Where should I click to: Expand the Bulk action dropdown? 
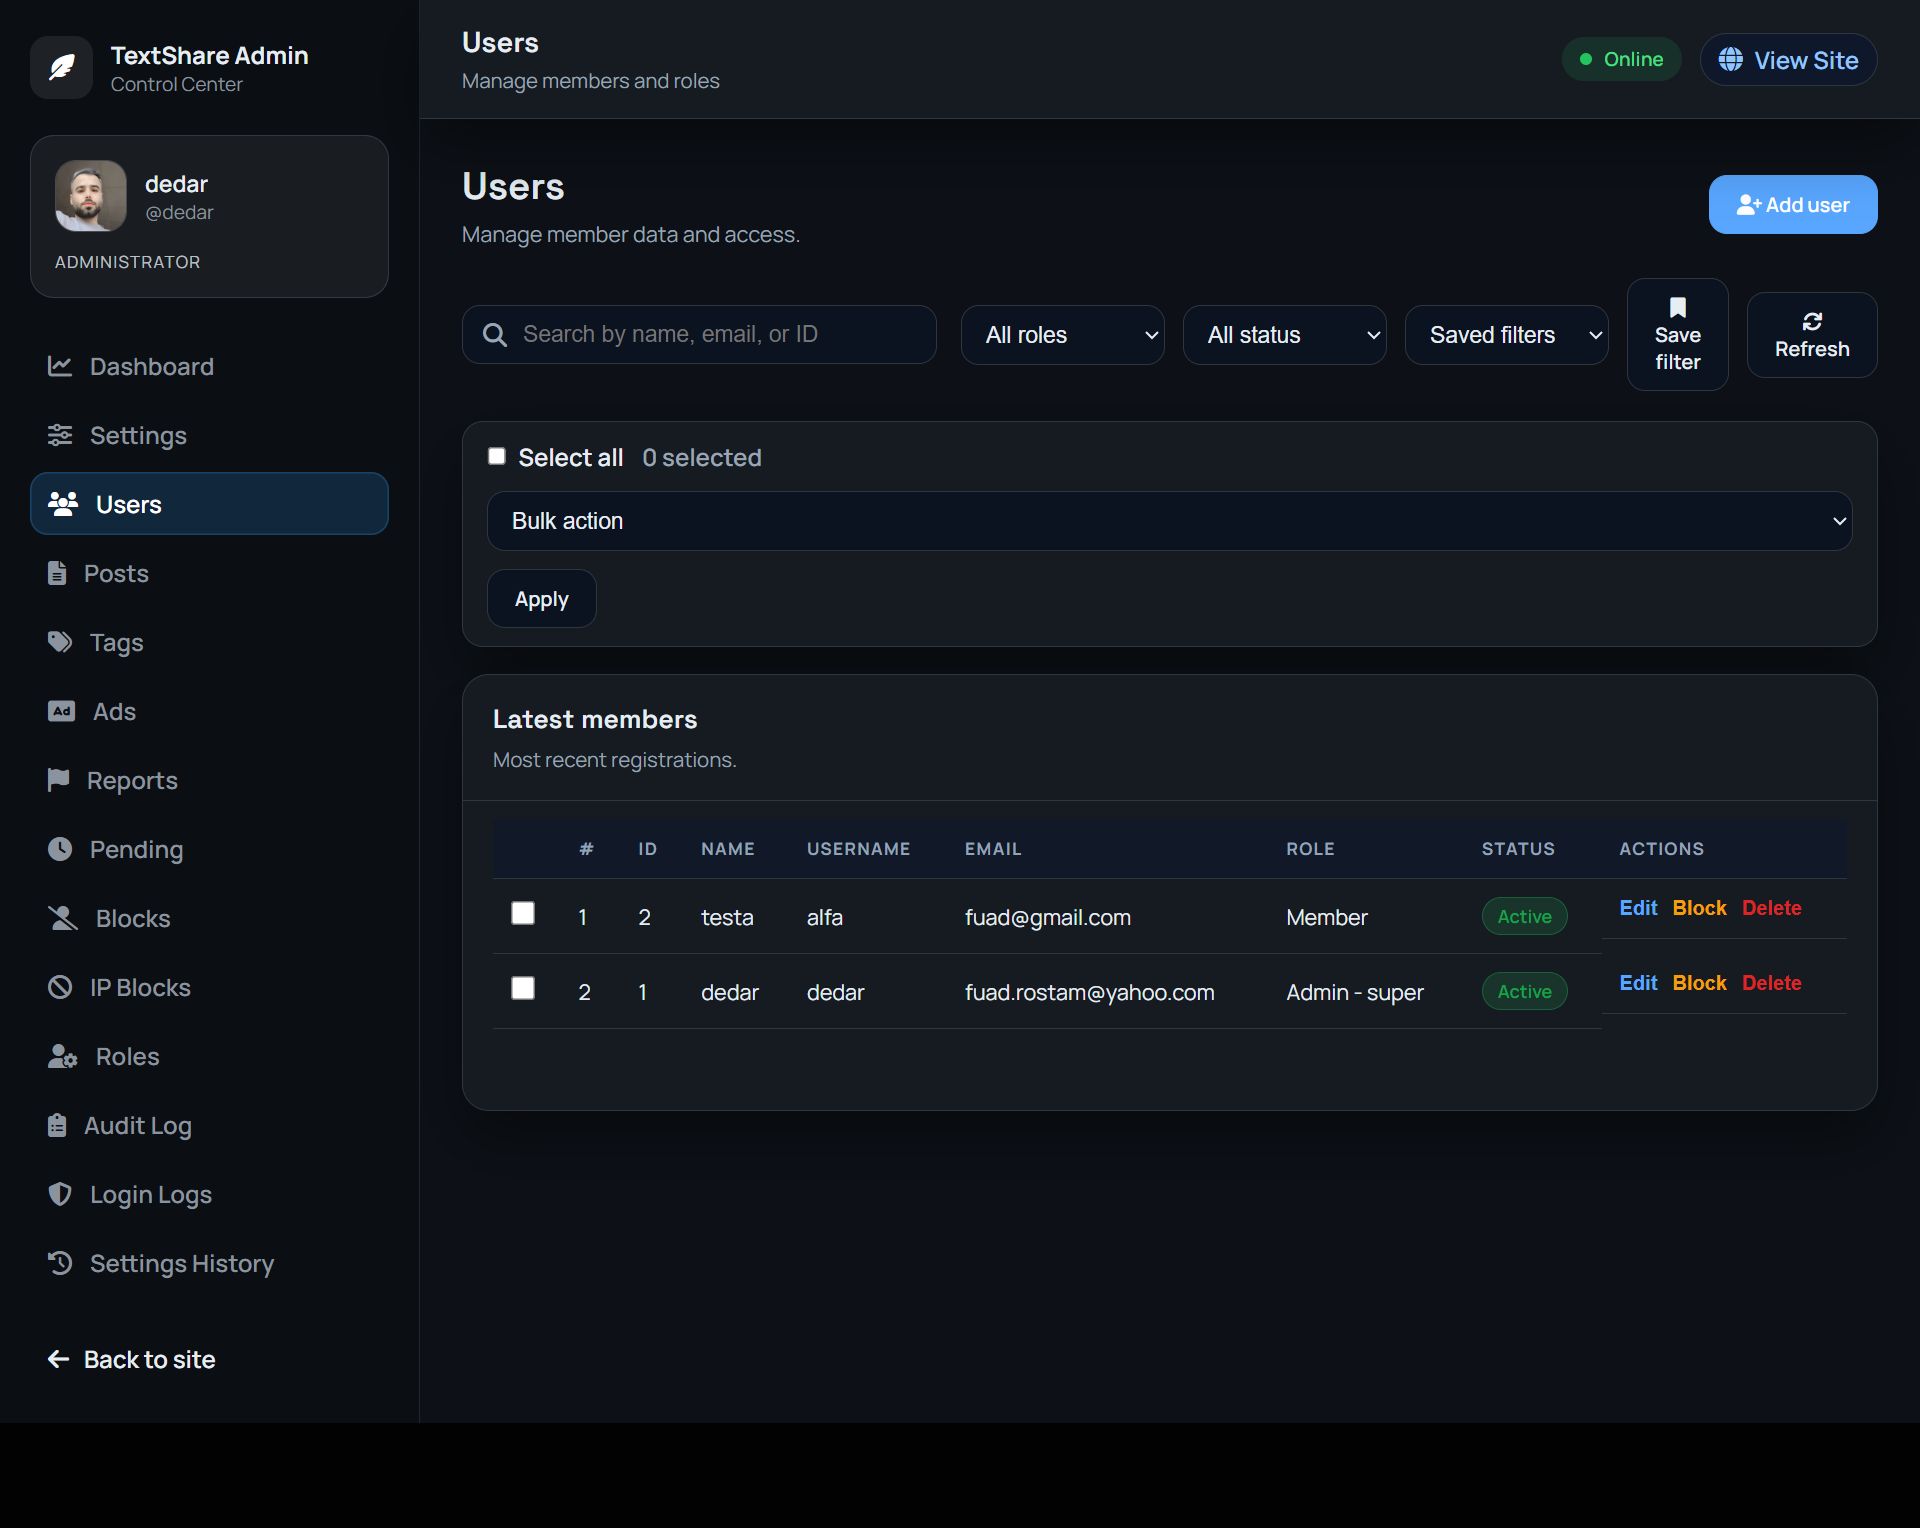[1169, 521]
